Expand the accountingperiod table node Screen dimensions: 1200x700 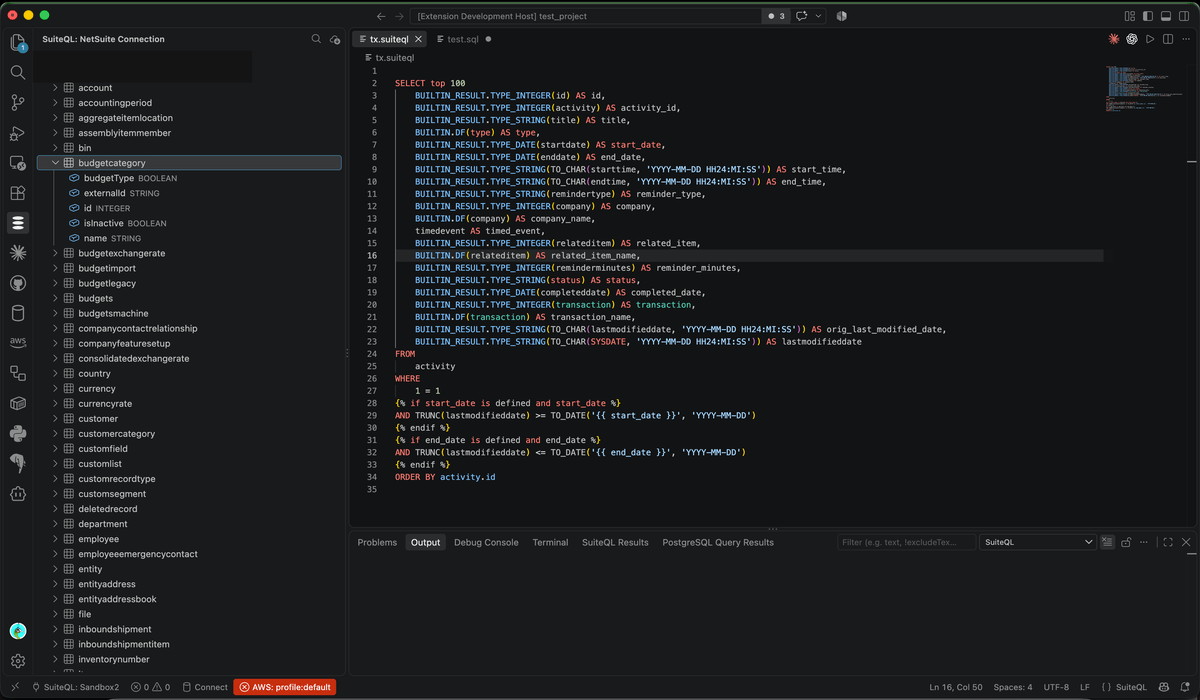point(56,103)
